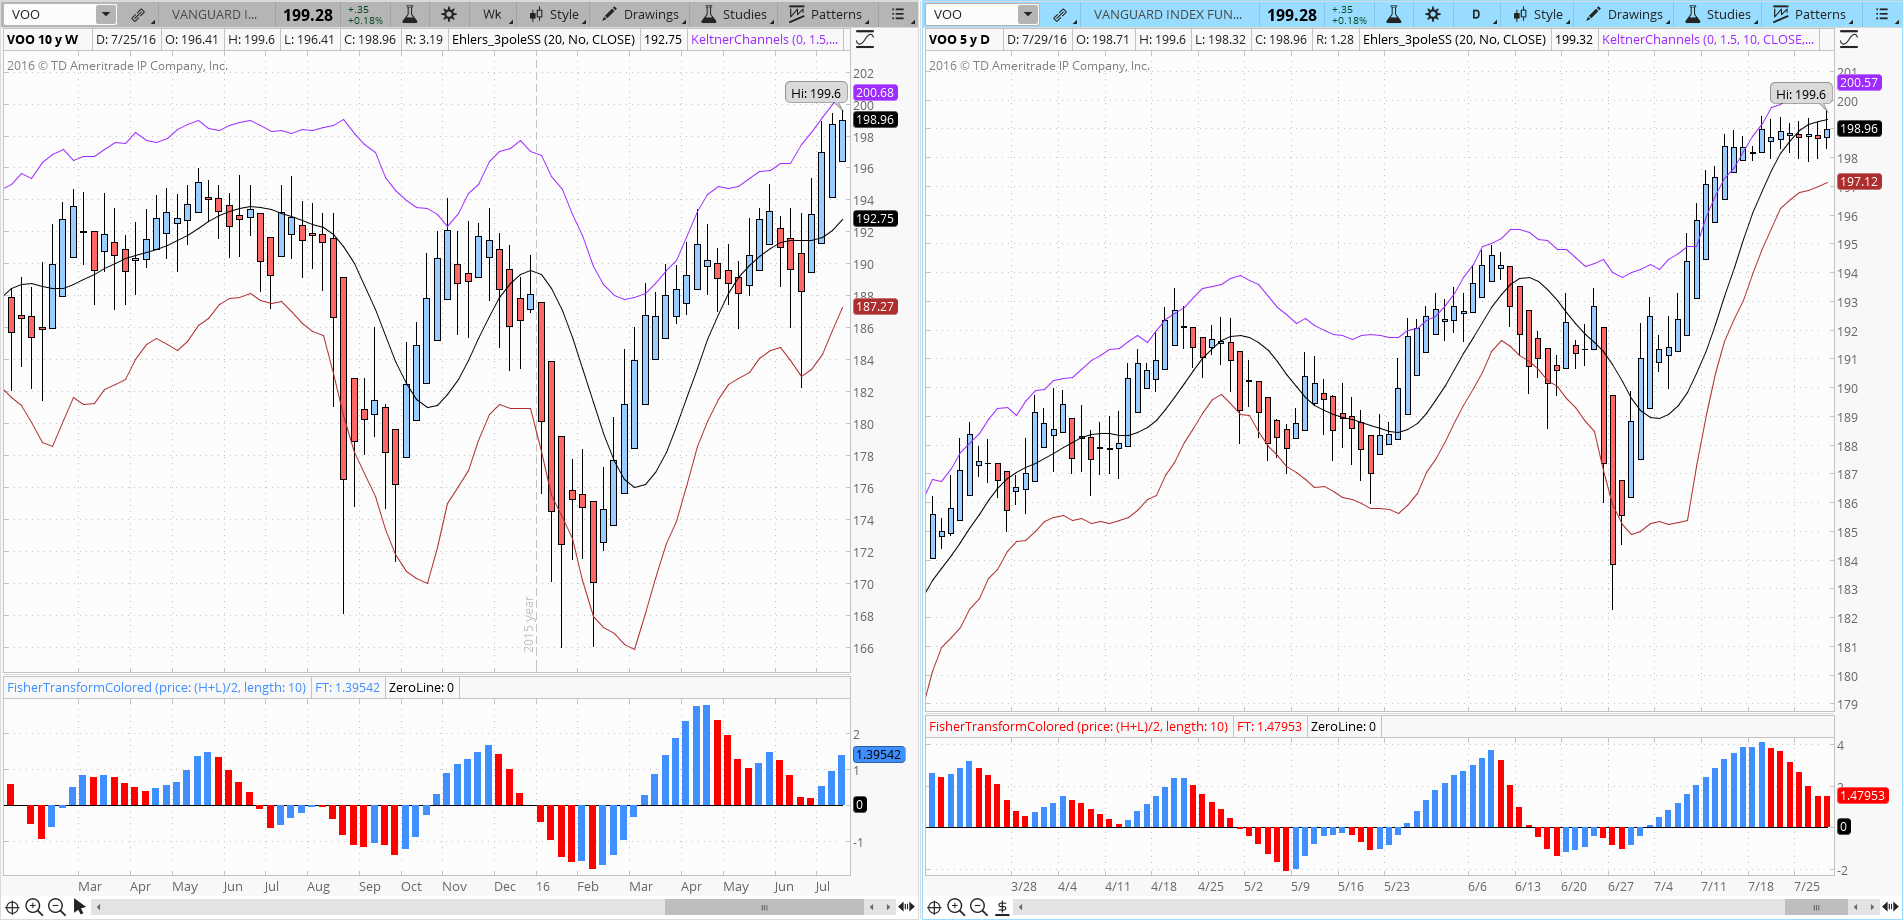The height and width of the screenshot is (920, 1903).
Task: Click the blue 1.39542 Fisher value bubble
Action: pyautogui.click(x=879, y=755)
